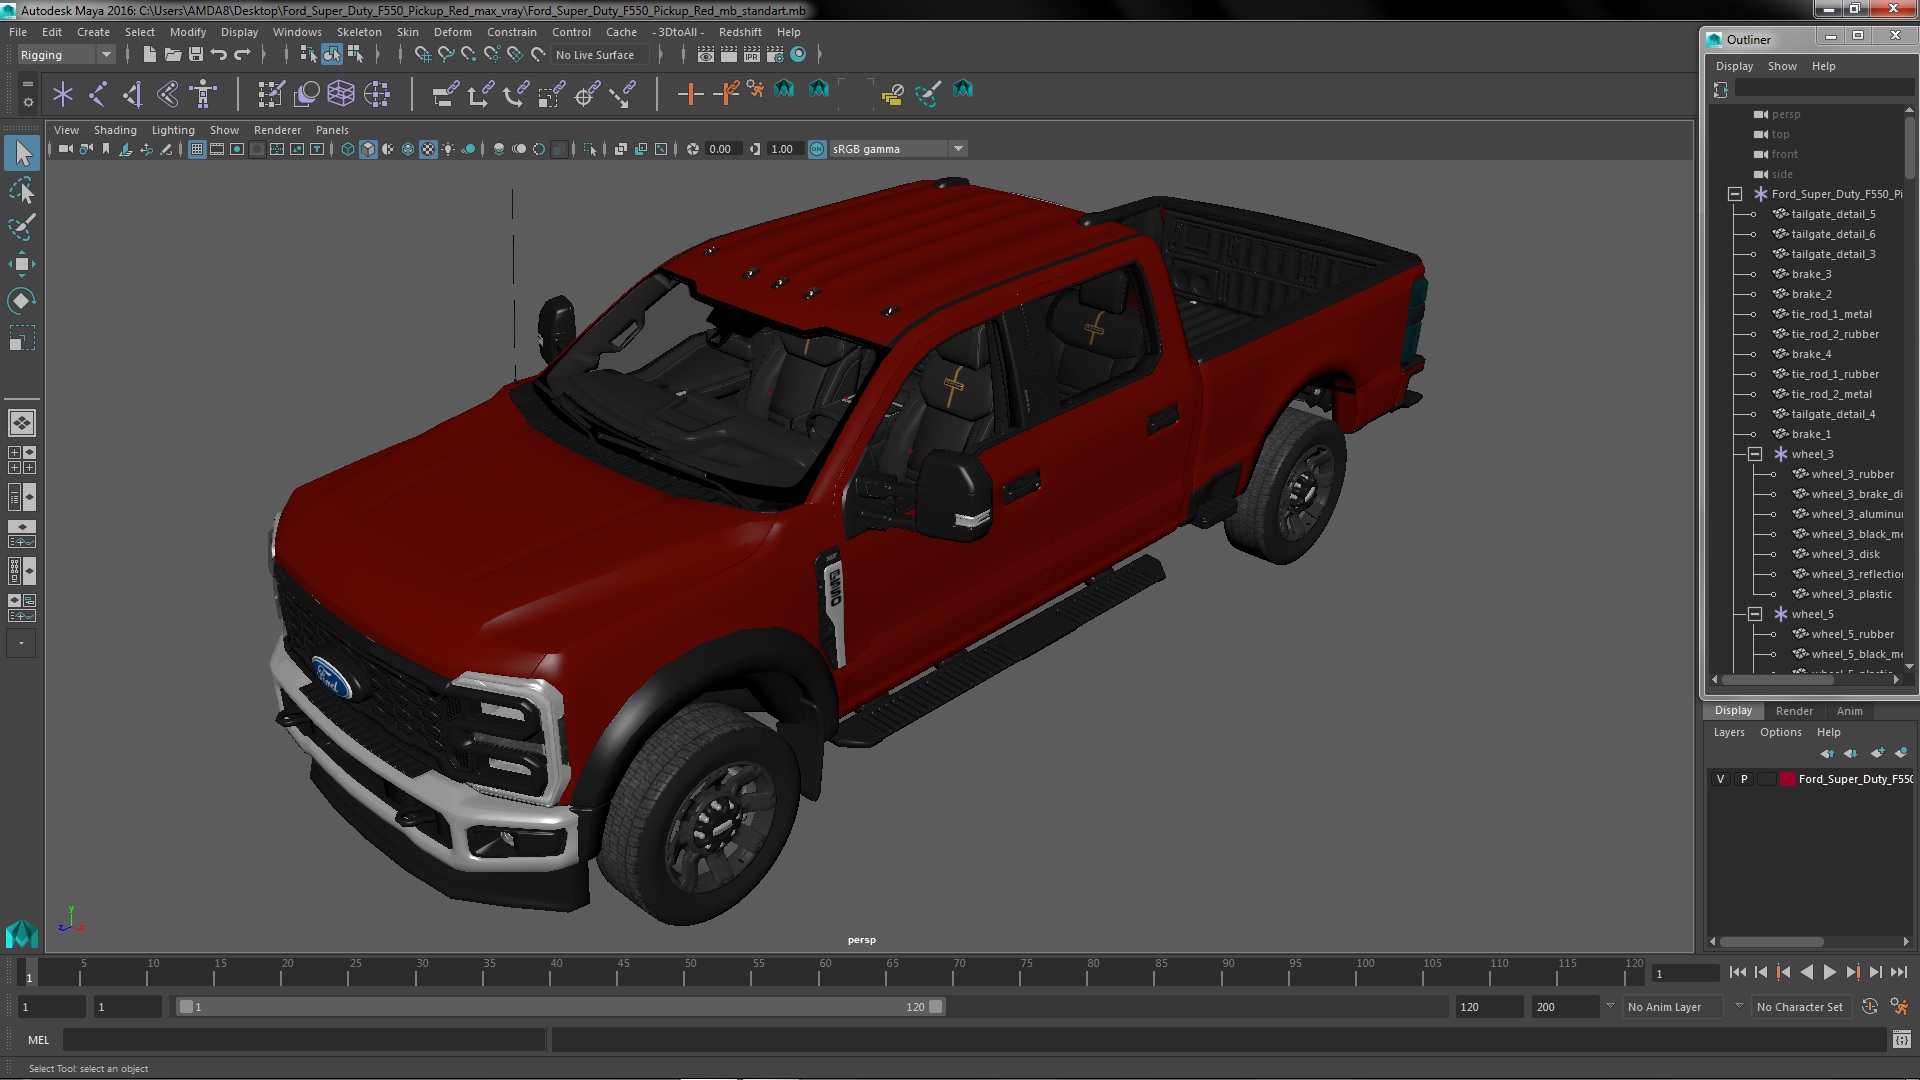Open the Rigging menu set dropdown

pyautogui.click(x=66, y=55)
